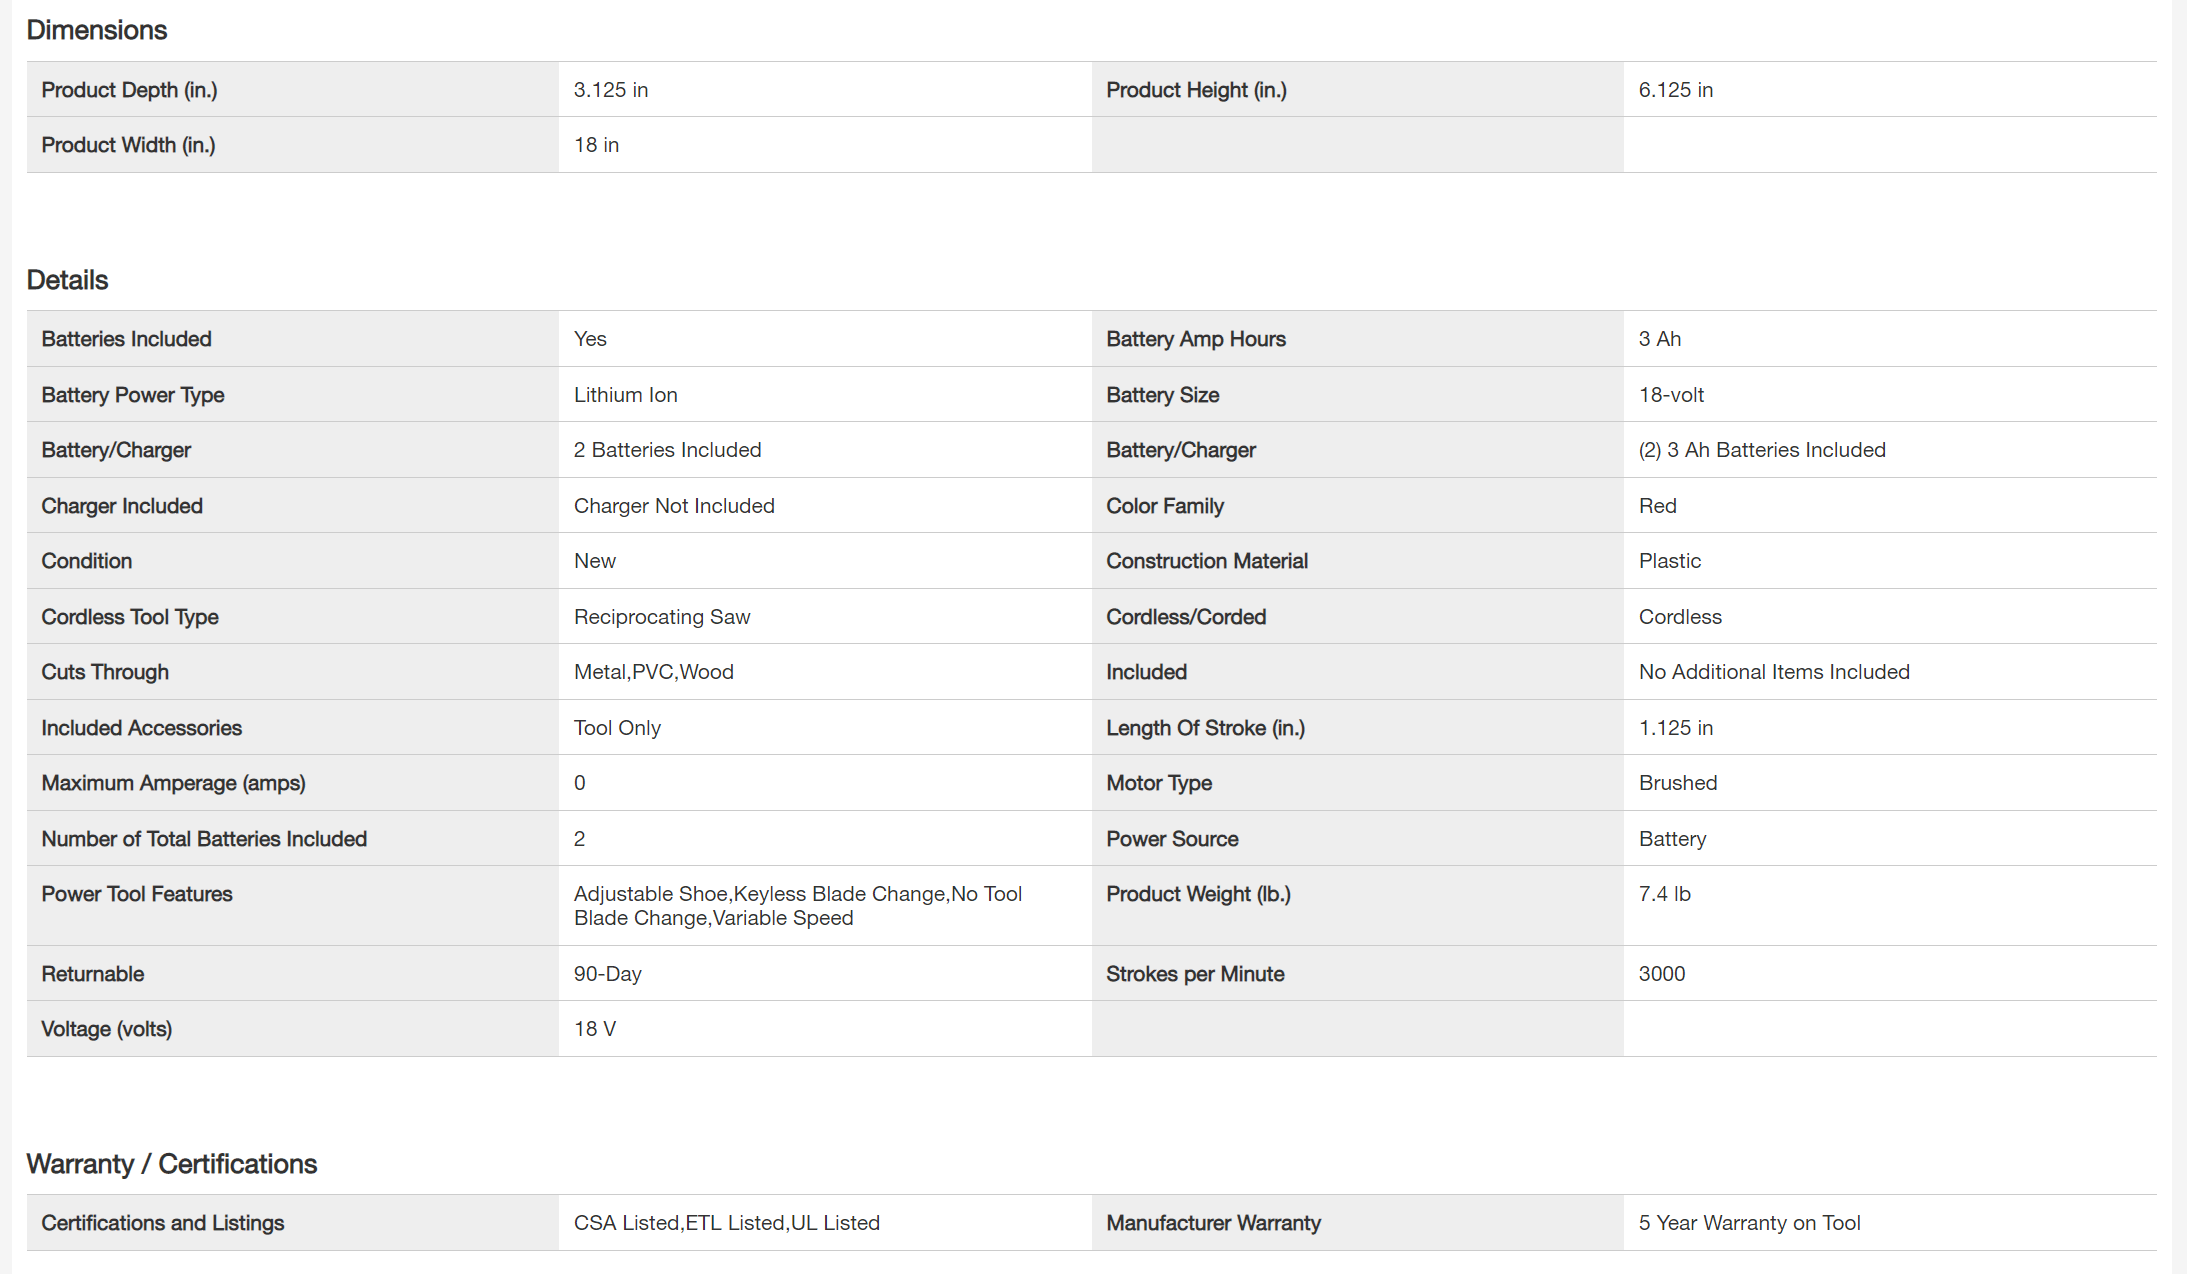Click the 6.125 in height value
Screen dimensions: 2187x1274
(1675, 90)
